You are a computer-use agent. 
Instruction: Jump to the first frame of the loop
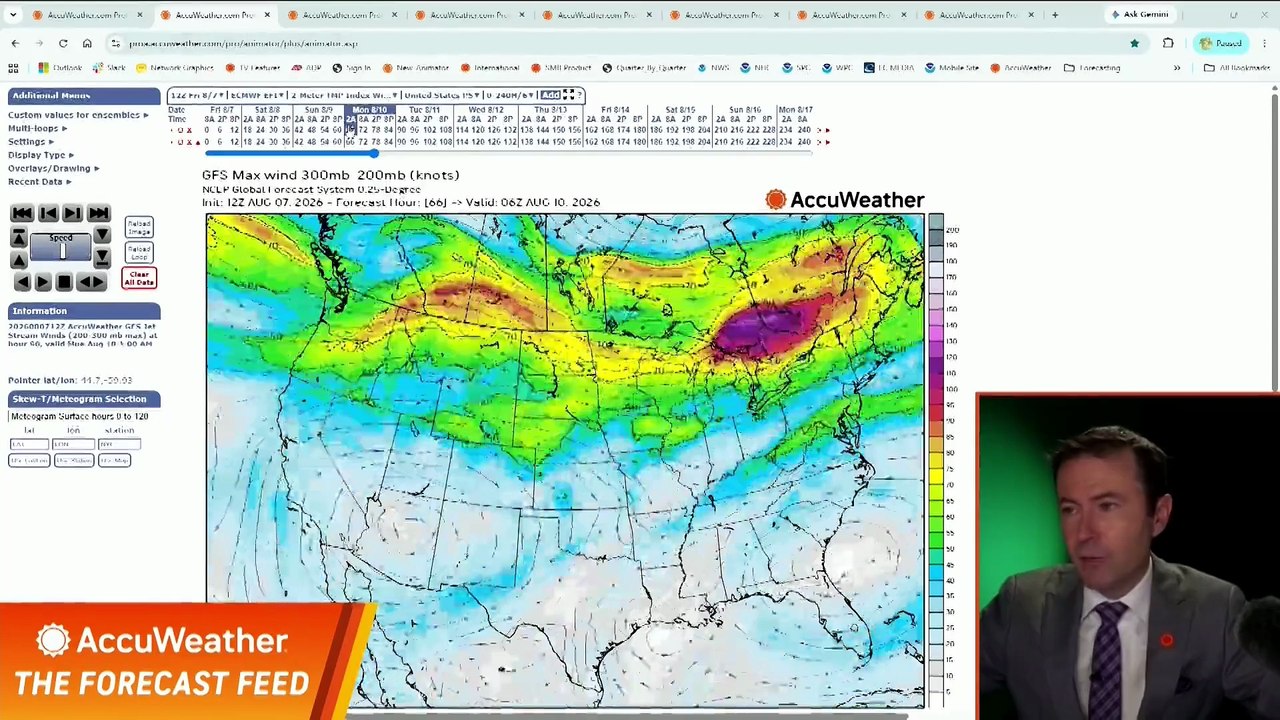21,213
